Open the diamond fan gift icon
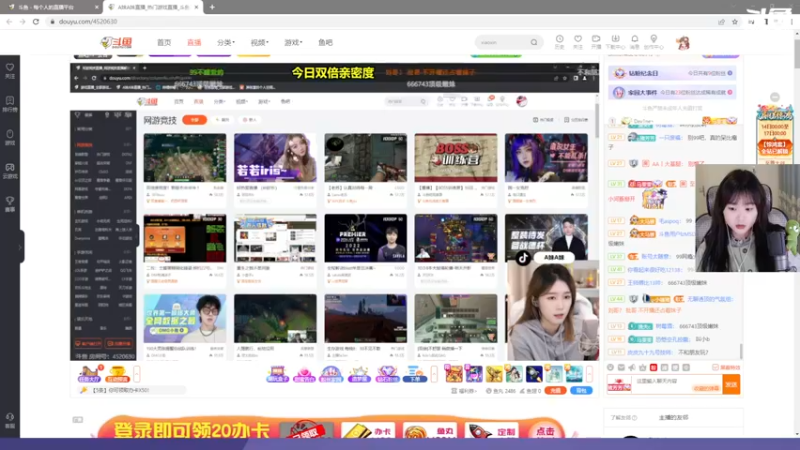This screenshot has height=450, width=800. (x=387, y=374)
